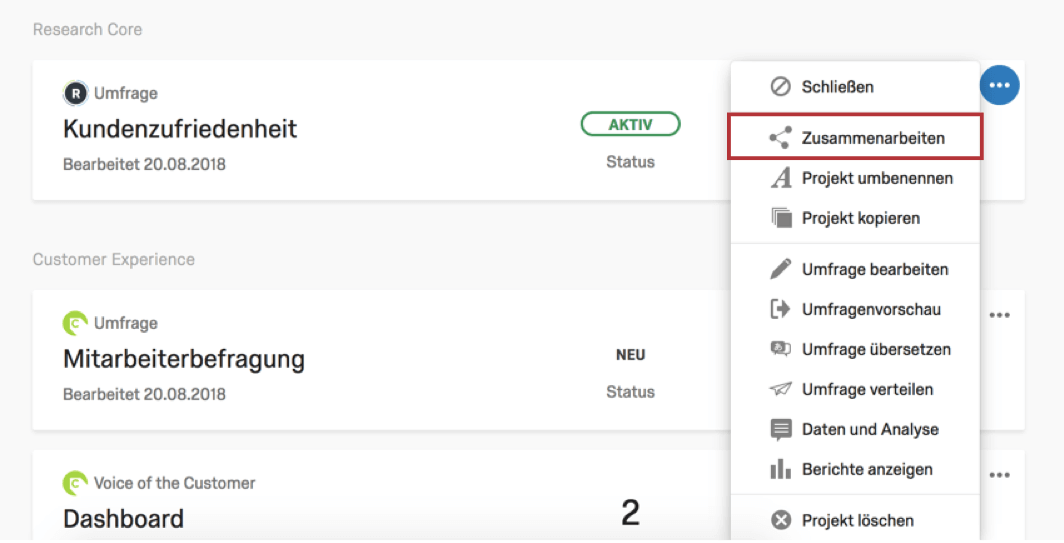Click the paper plane icon for distribution
The height and width of the screenshot is (543, 1064).
[x=780, y=389]
